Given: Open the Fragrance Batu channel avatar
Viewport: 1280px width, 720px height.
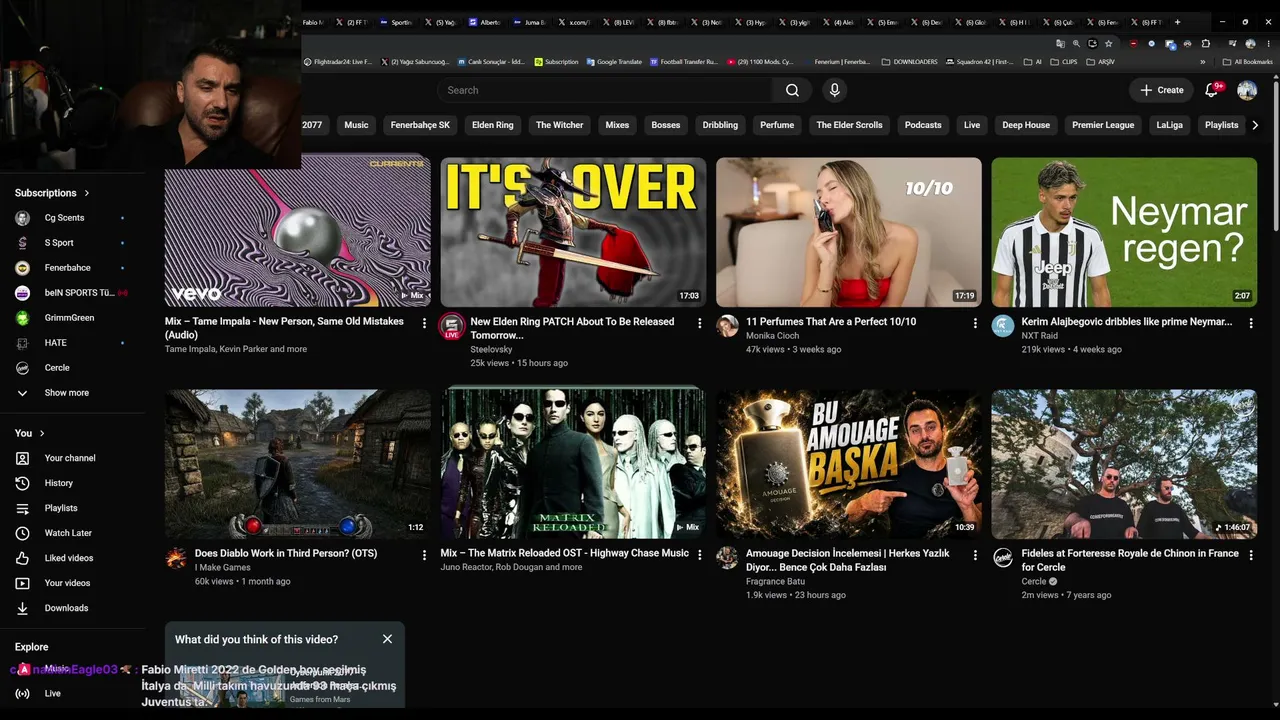Looking at the screenshot, I should [x=727, y=558].
